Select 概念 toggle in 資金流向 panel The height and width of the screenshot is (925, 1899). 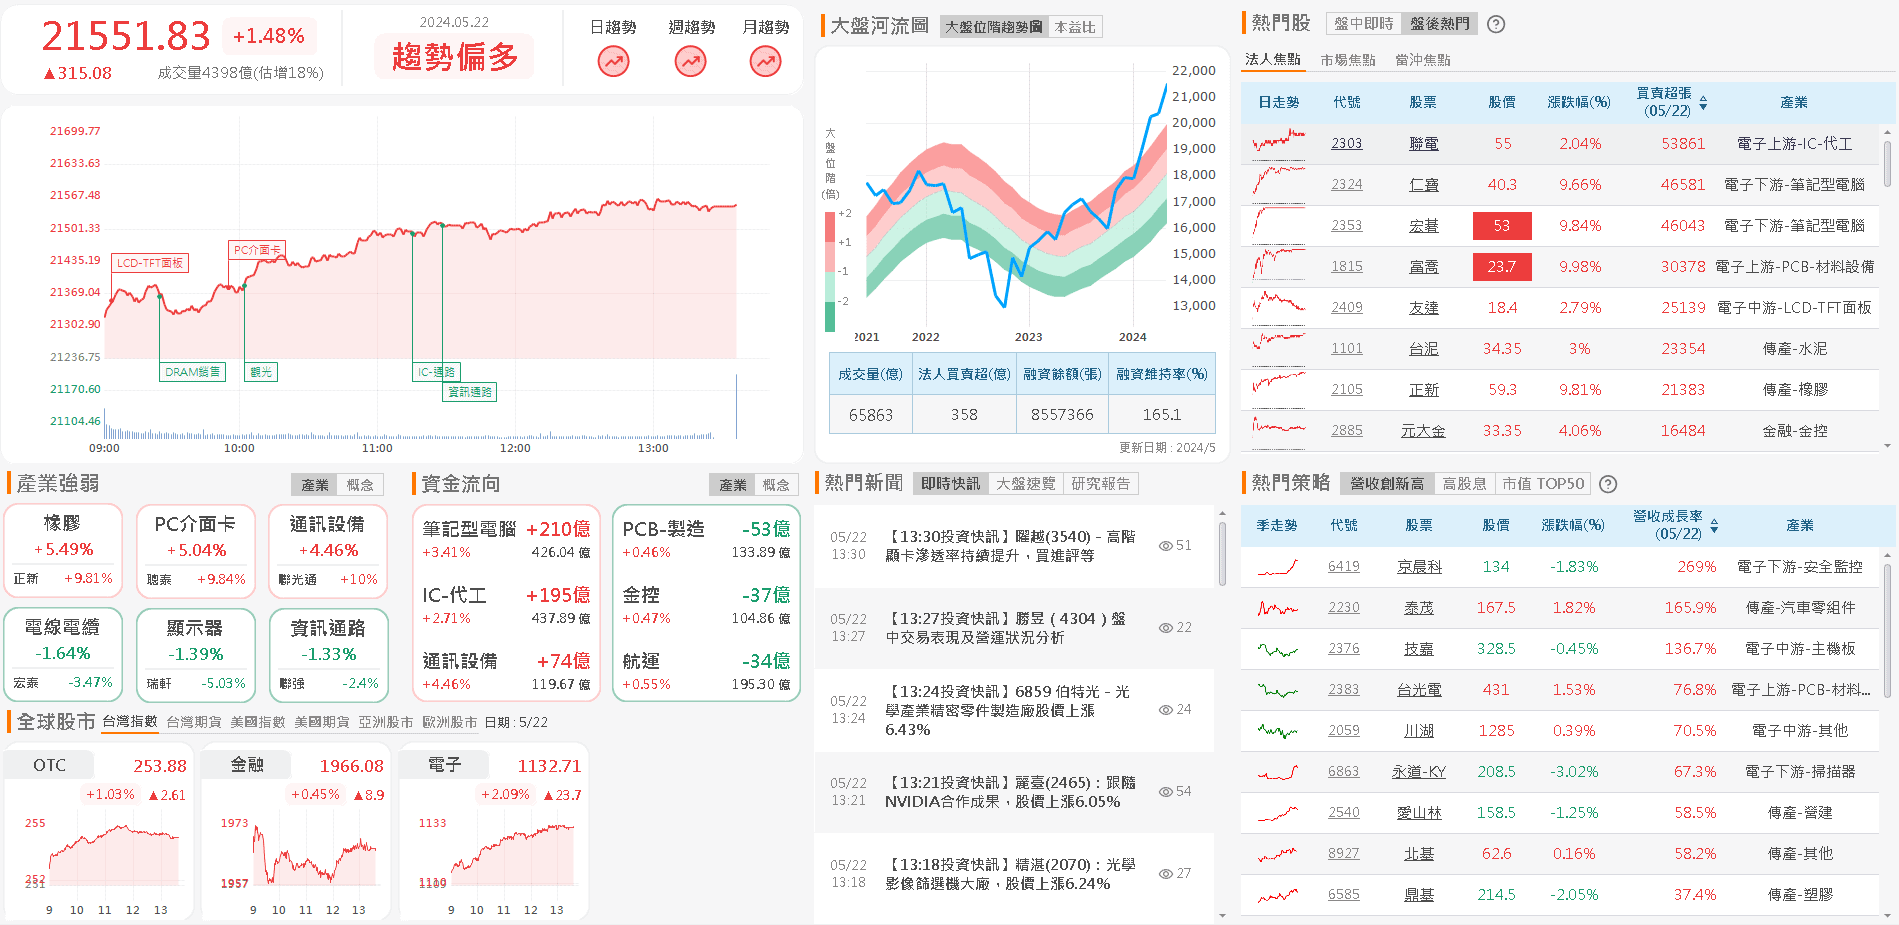(x=776, y=485)
